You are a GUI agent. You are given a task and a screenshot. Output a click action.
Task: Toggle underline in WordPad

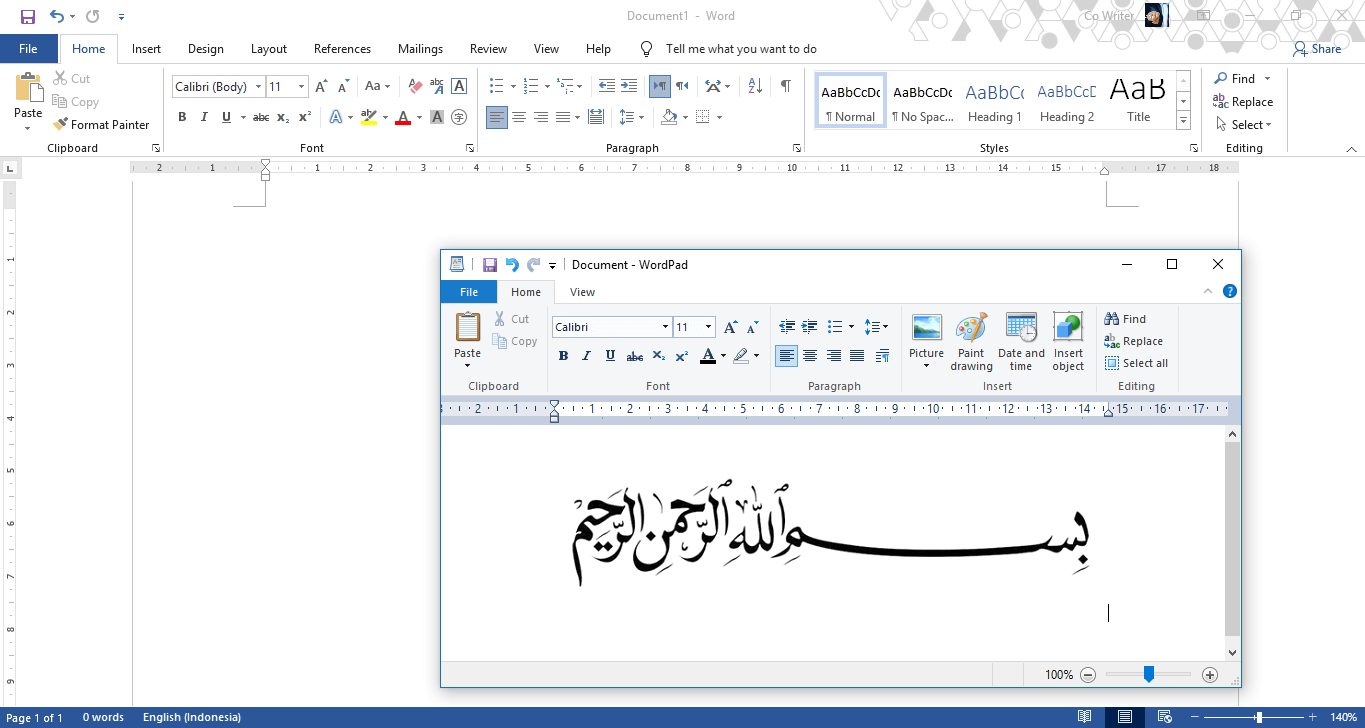coord(610,355)
